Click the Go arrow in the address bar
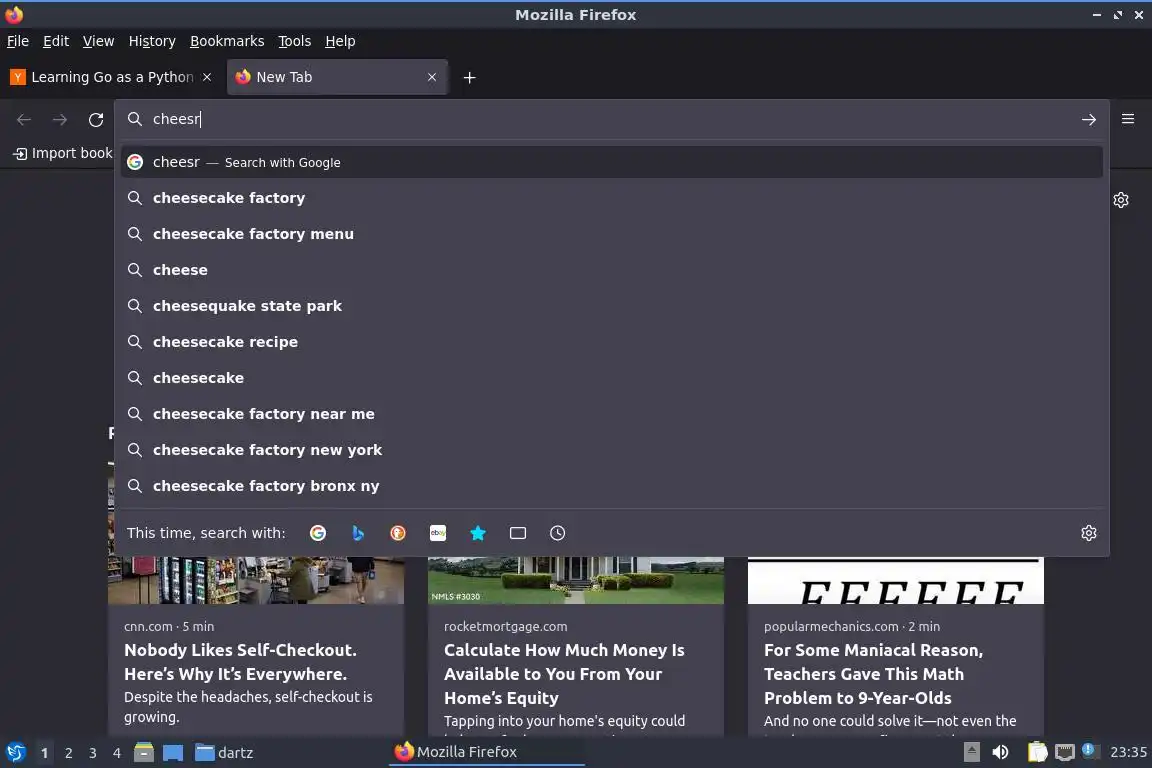Viewport: 1152px width, 768px height. [x=1089, y=119]
